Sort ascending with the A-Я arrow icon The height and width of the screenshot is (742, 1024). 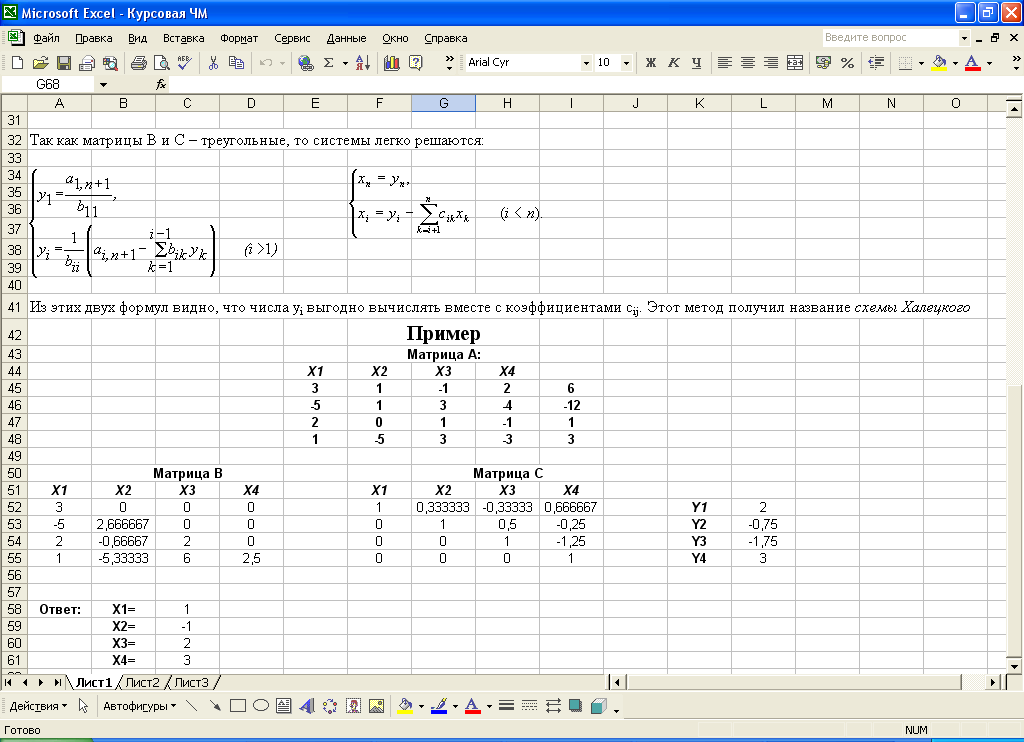363,63
